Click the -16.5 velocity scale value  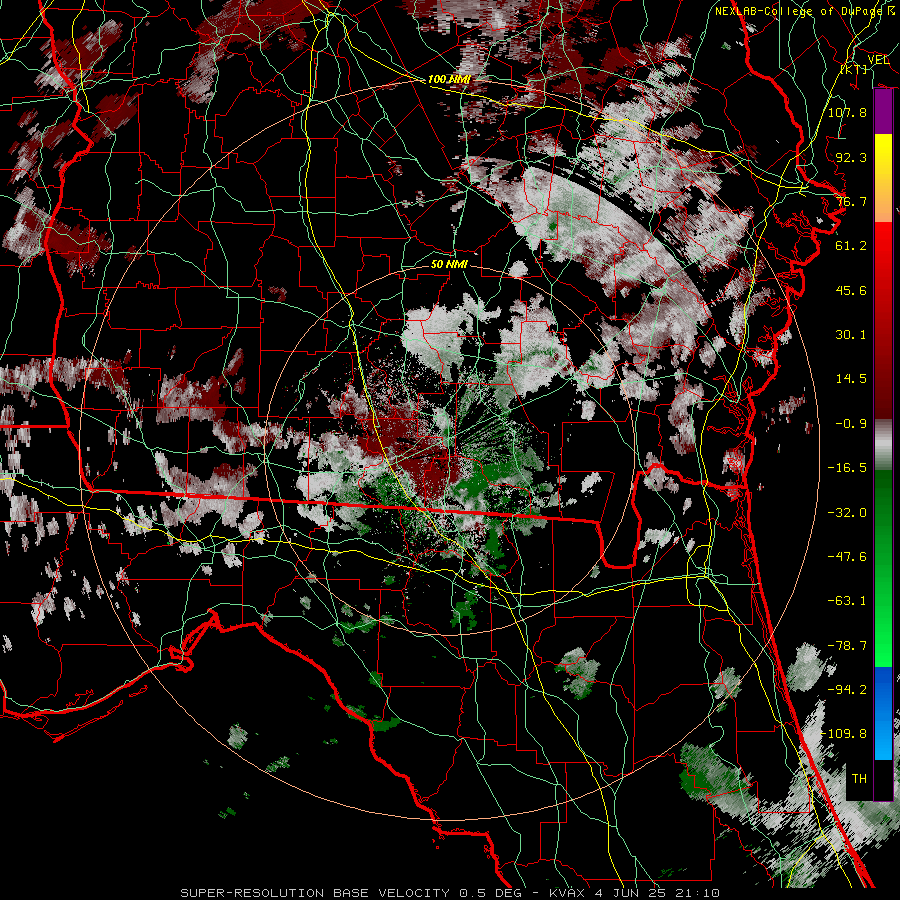(x=847, y=468)
